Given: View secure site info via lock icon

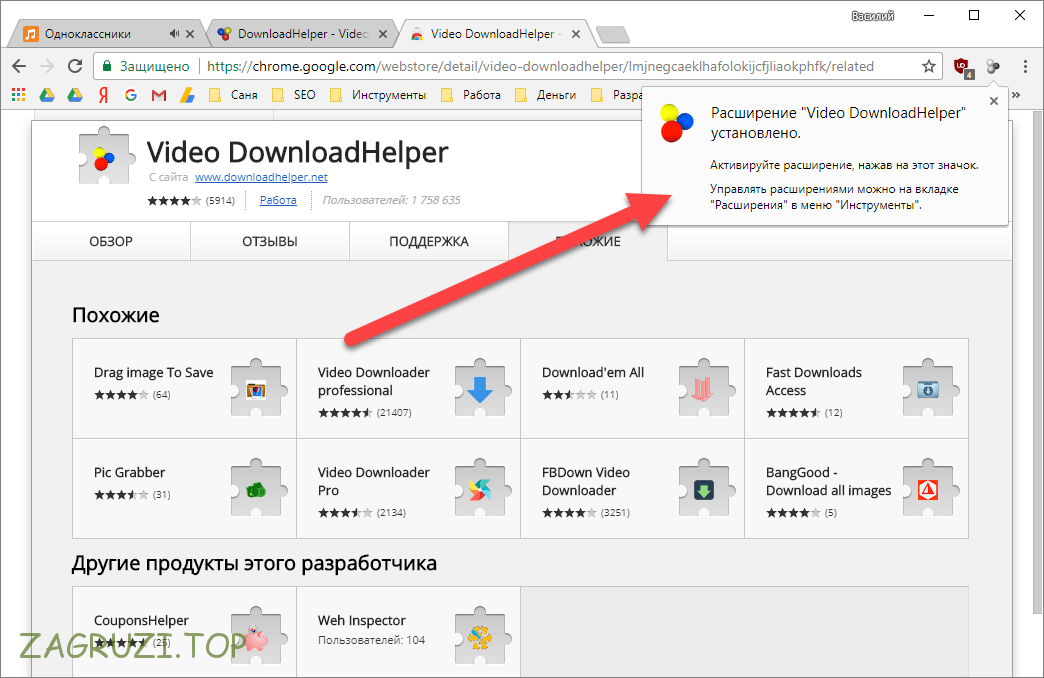Looking at the screenshot, I should [x=106, y=66].
